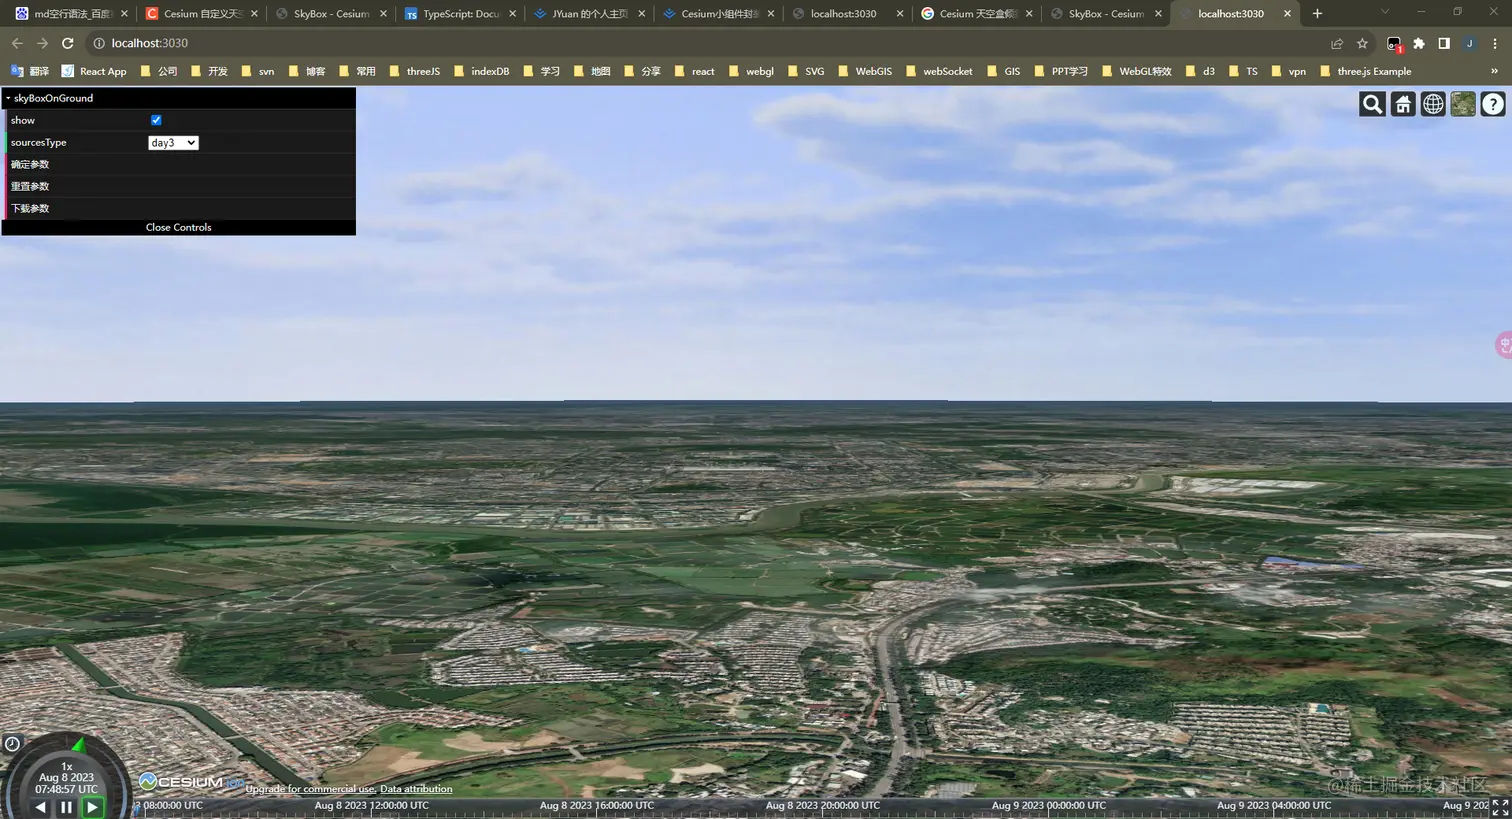Pause the Cesium animation clock
The width and height of the screenshot is (1512, 819).
[66, 807]
